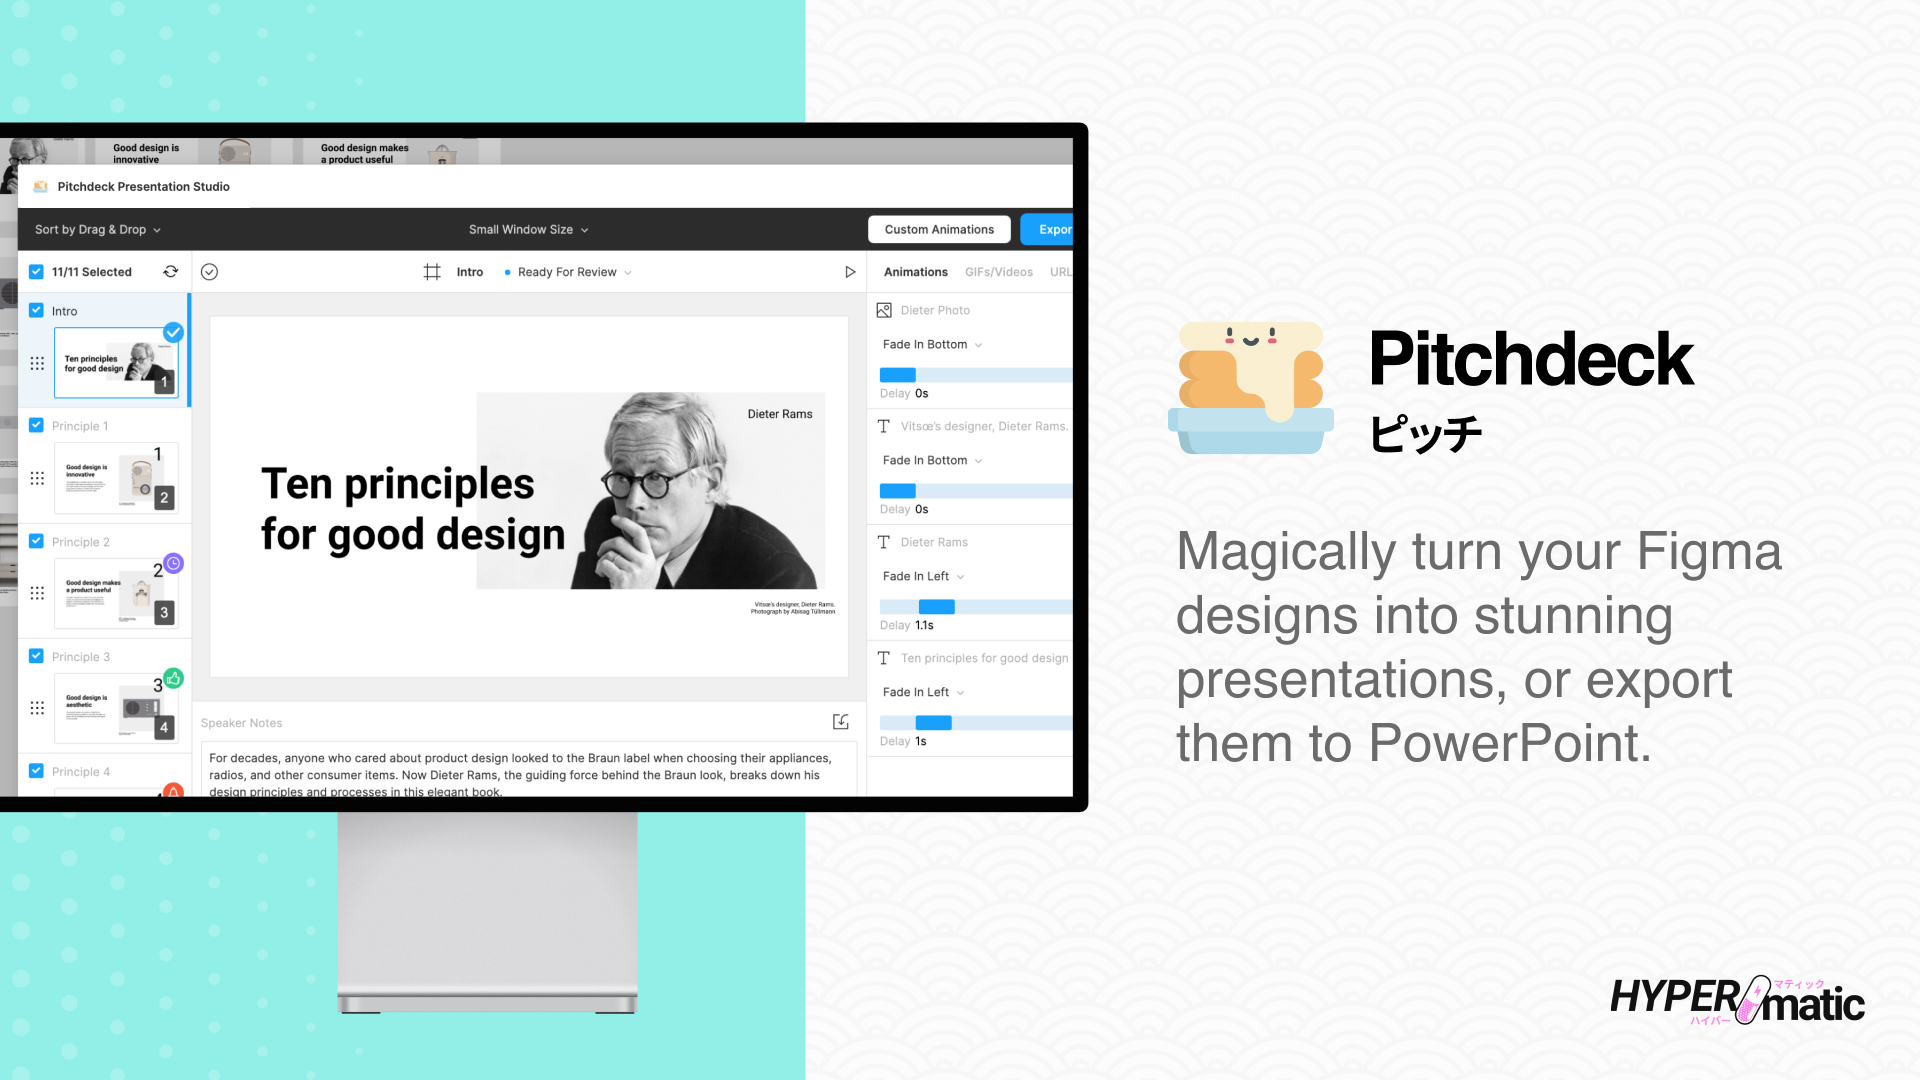Expand the Small Window Size dropdown

tap(526, 228)
